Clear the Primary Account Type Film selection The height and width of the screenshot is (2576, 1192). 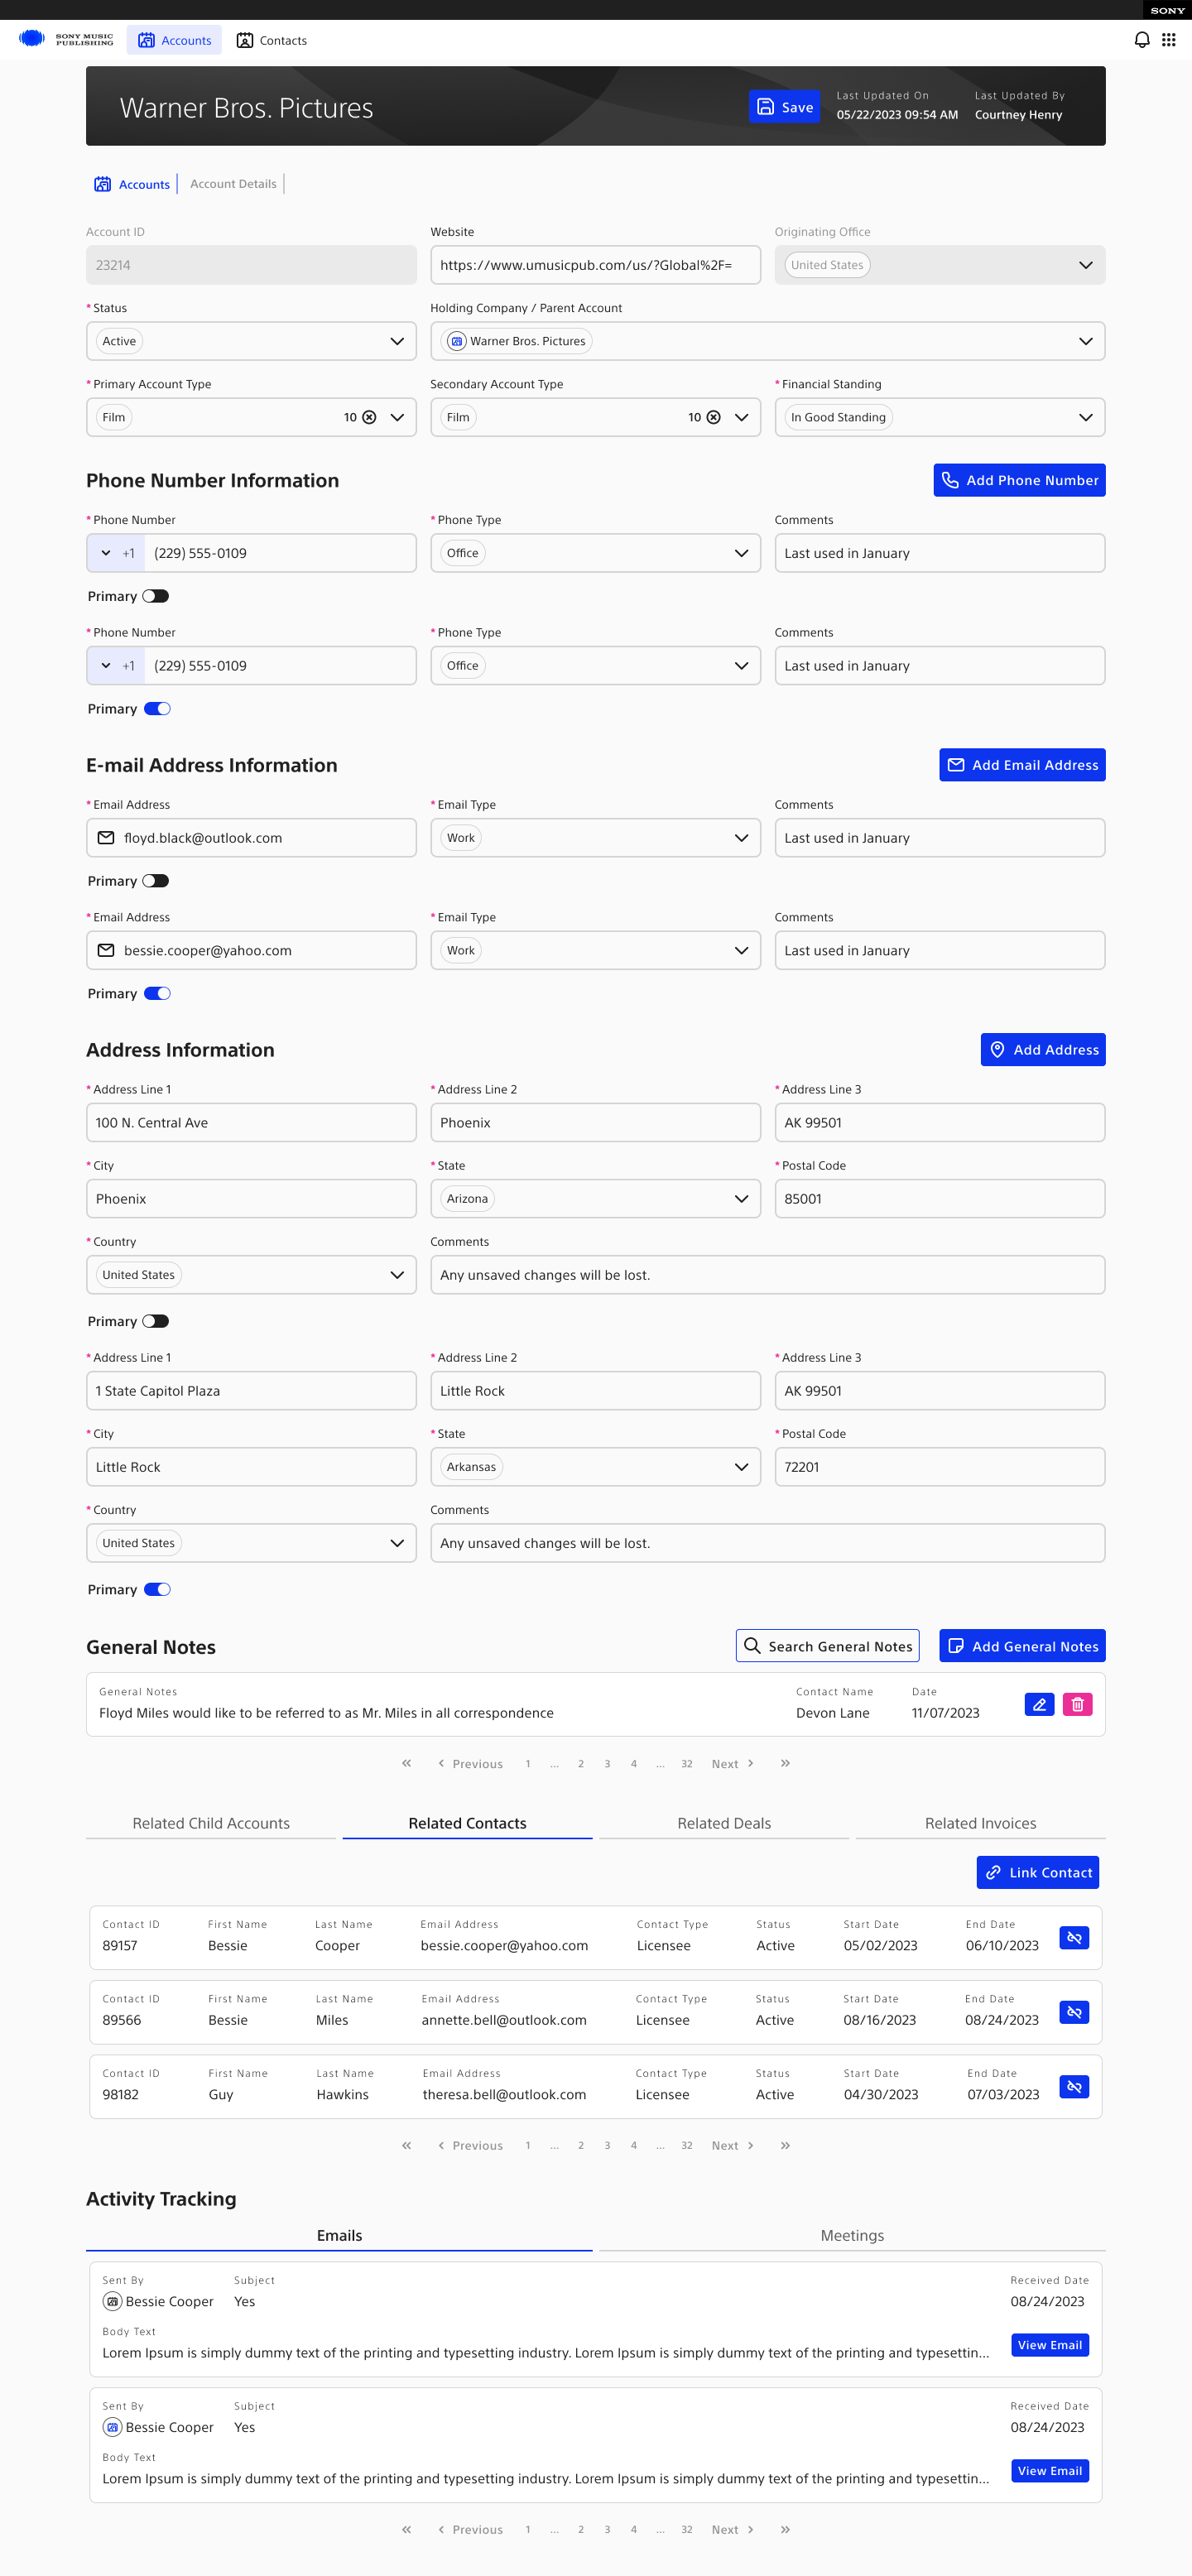pyautogui.click(x=369, y=417)
